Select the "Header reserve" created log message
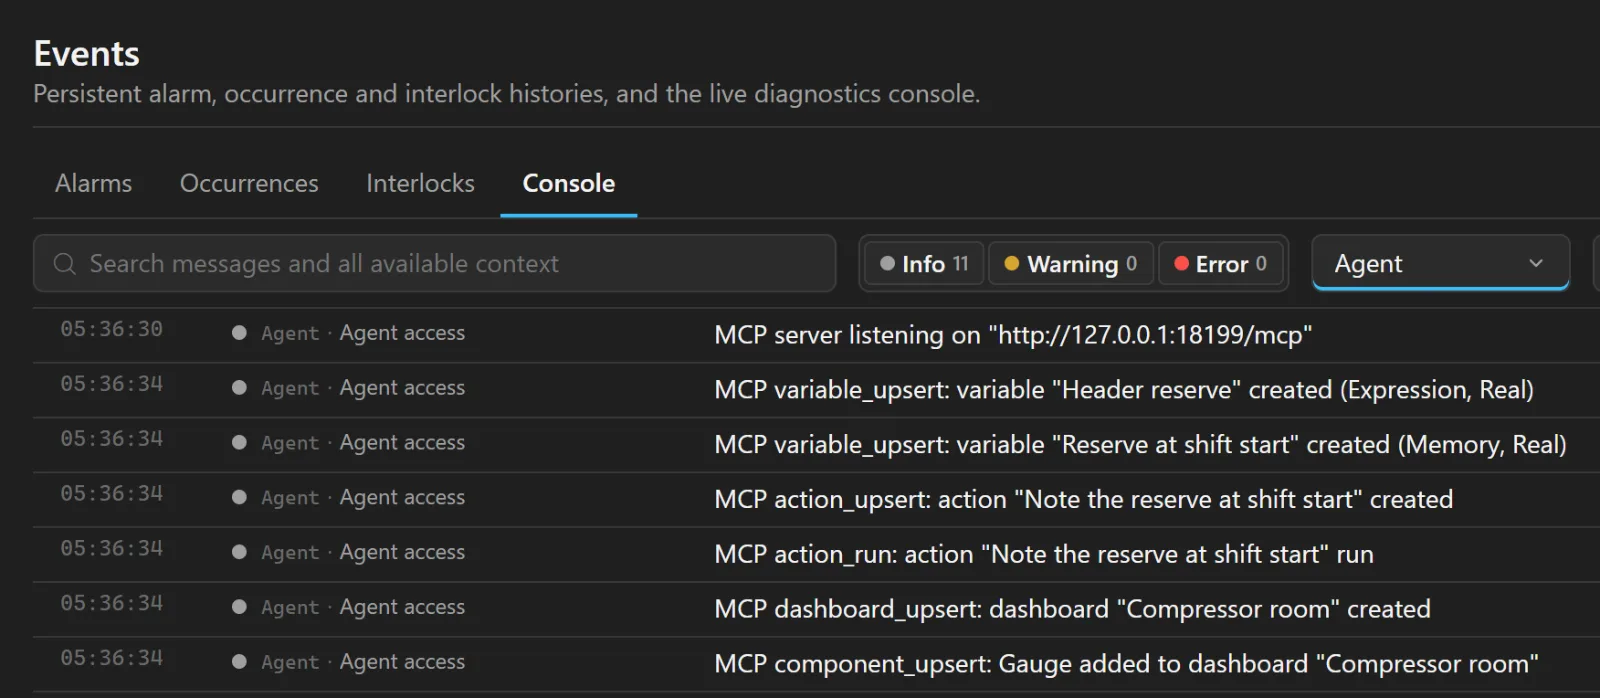This screenshot has height=698, width=1600. click(x=1124, y=390)
